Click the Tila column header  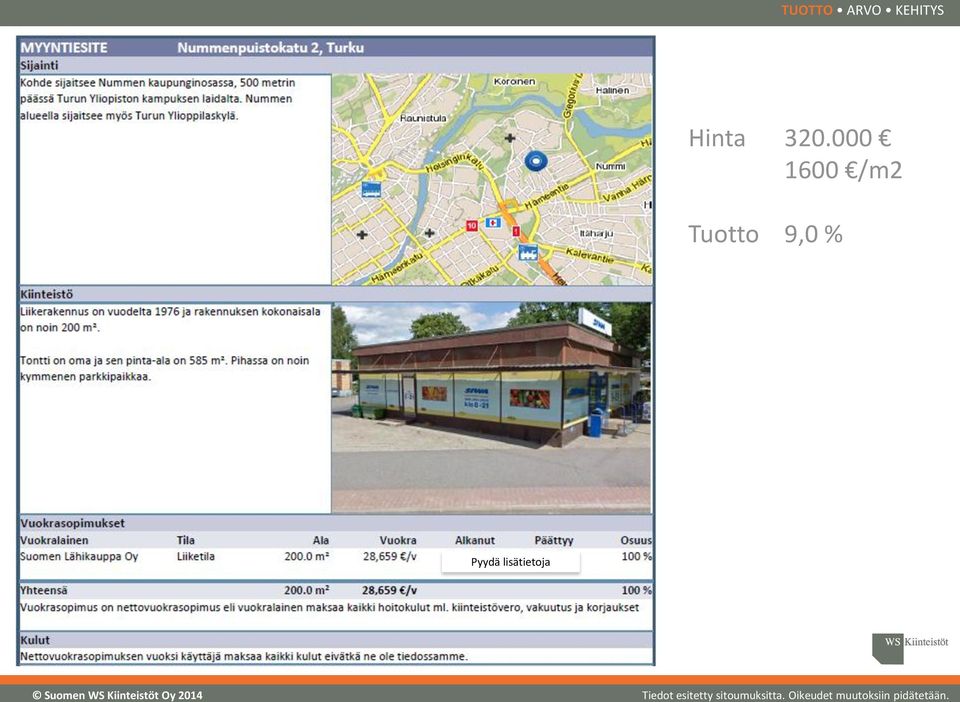tap(186, 540)
